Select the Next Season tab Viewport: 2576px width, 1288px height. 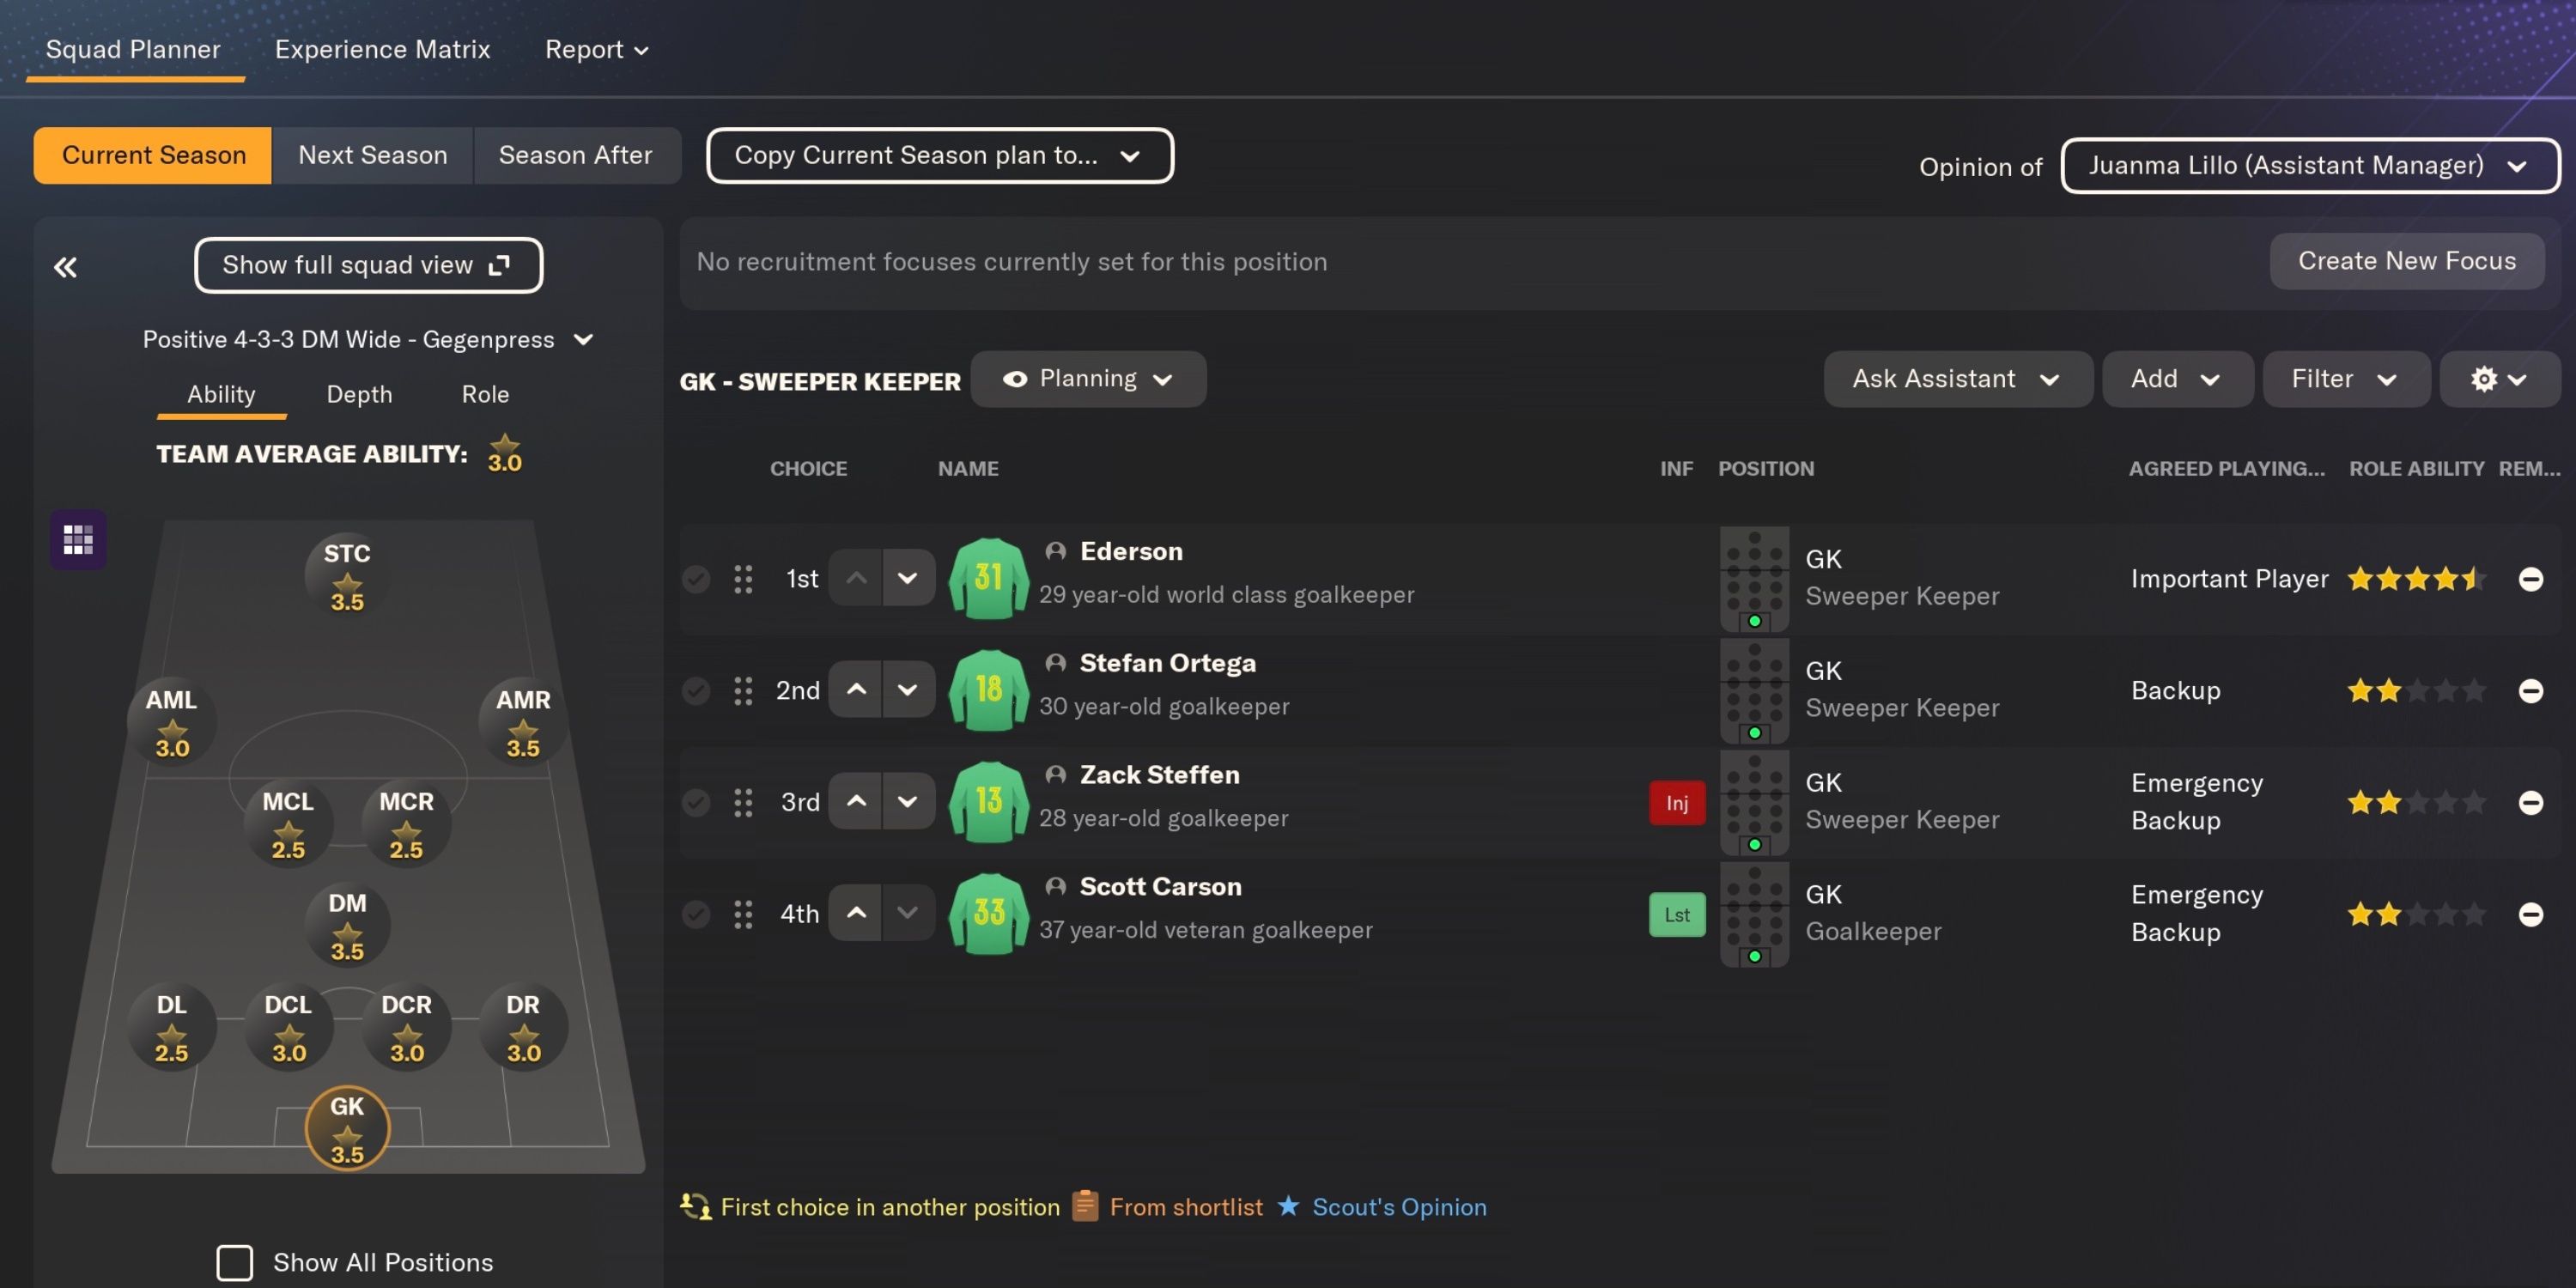[371, 155]
